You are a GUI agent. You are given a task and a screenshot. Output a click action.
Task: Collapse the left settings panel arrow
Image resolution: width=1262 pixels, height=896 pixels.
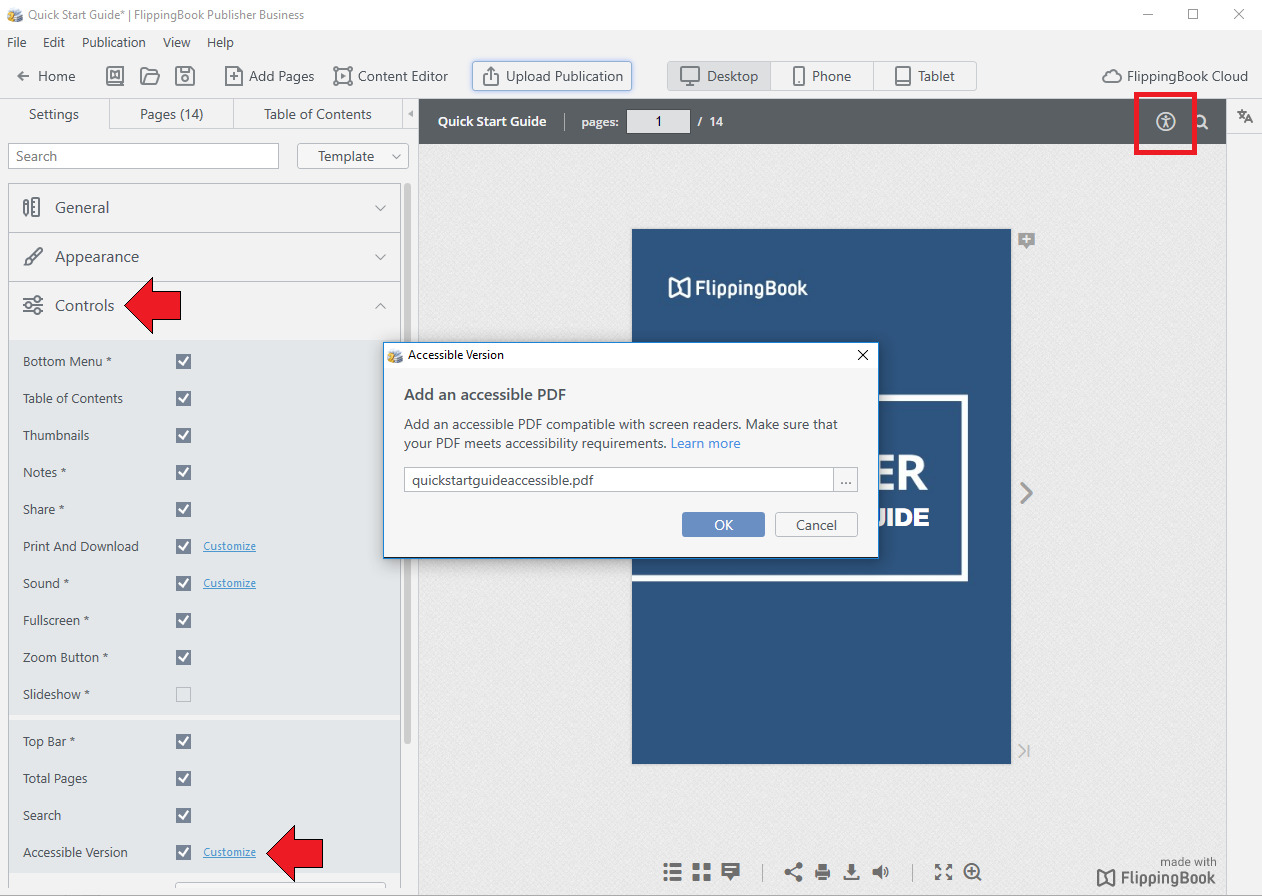coord(410,114)
